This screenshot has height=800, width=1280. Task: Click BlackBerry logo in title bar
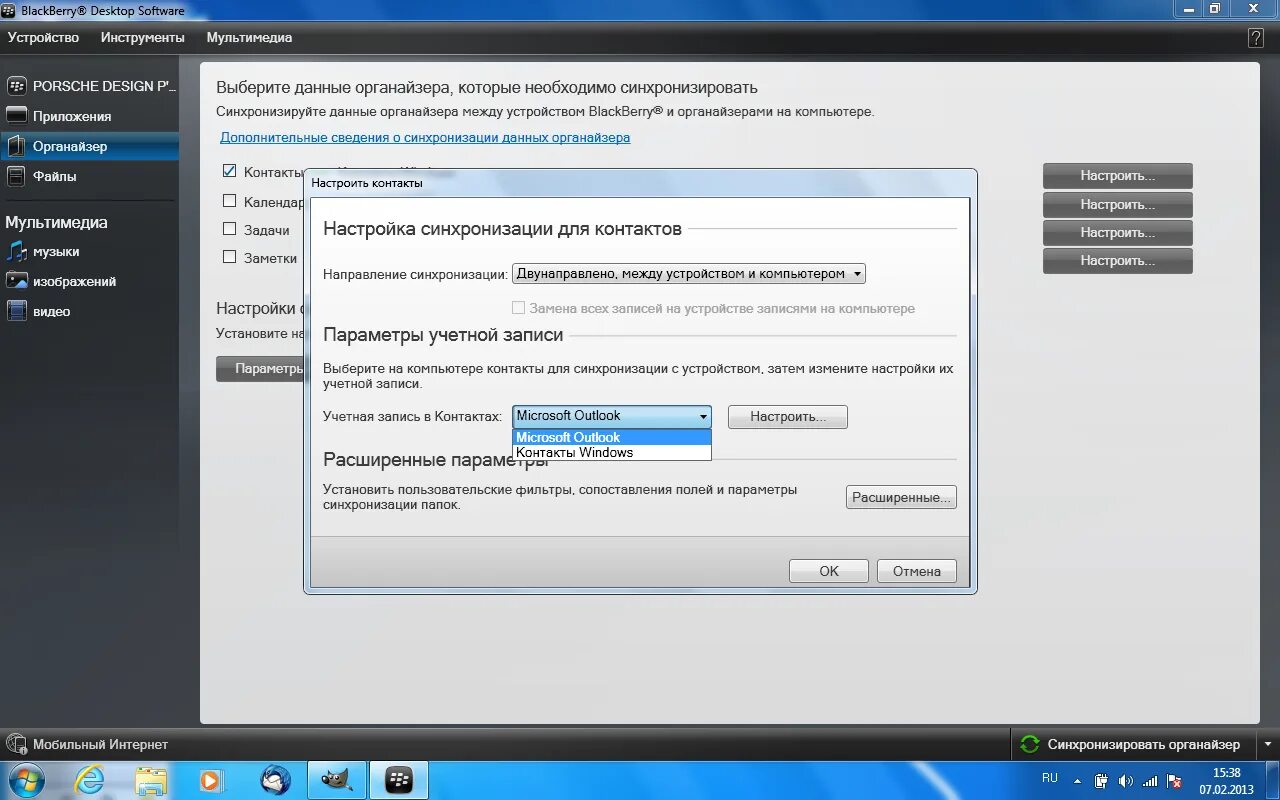click(x=10, y=10)
